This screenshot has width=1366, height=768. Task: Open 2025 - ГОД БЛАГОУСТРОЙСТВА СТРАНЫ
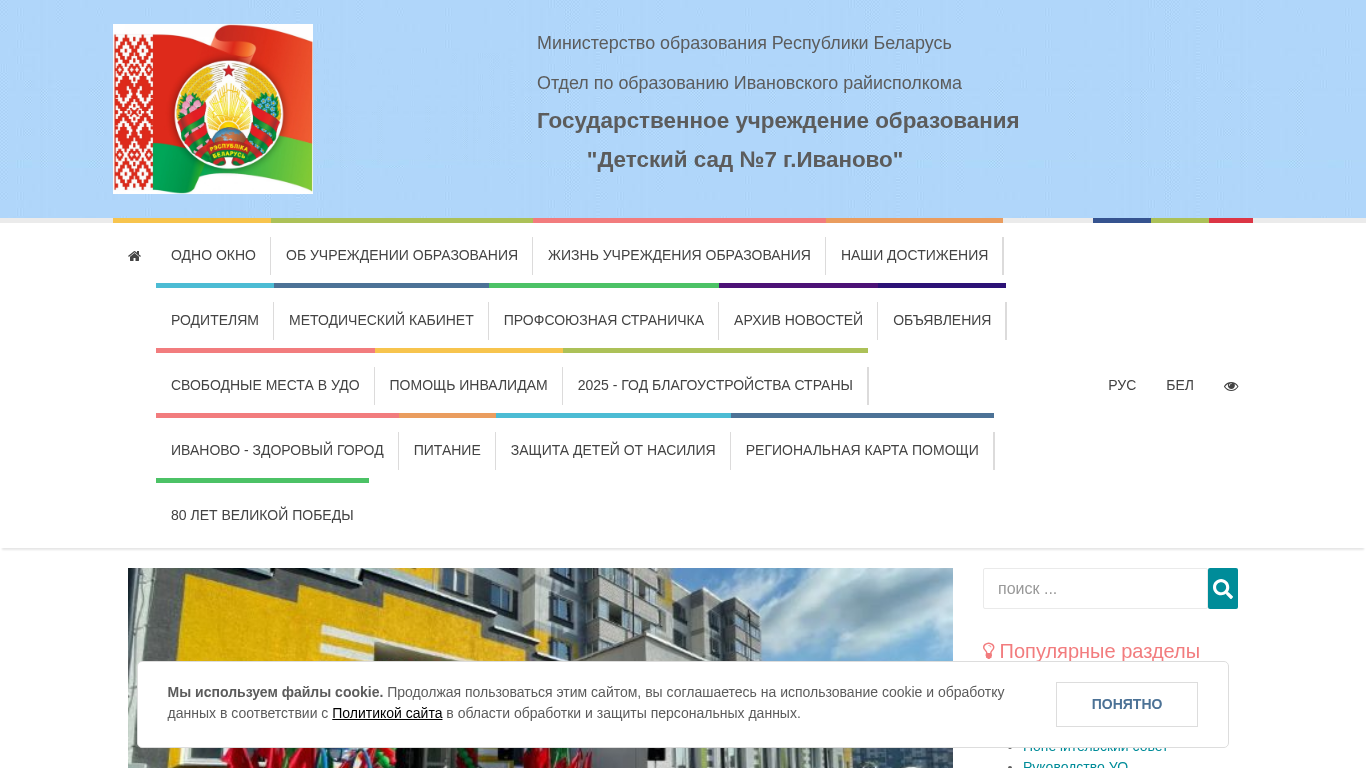pos(715,385)
